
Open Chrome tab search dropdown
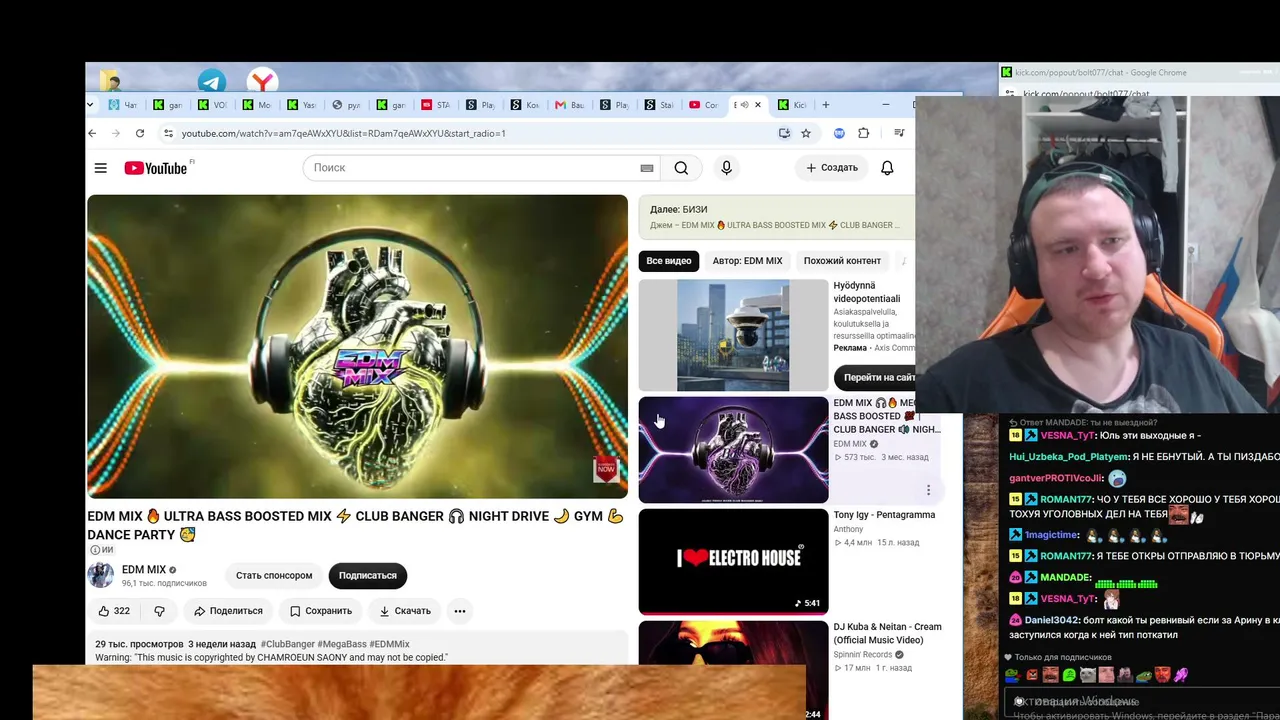(90, 105)
